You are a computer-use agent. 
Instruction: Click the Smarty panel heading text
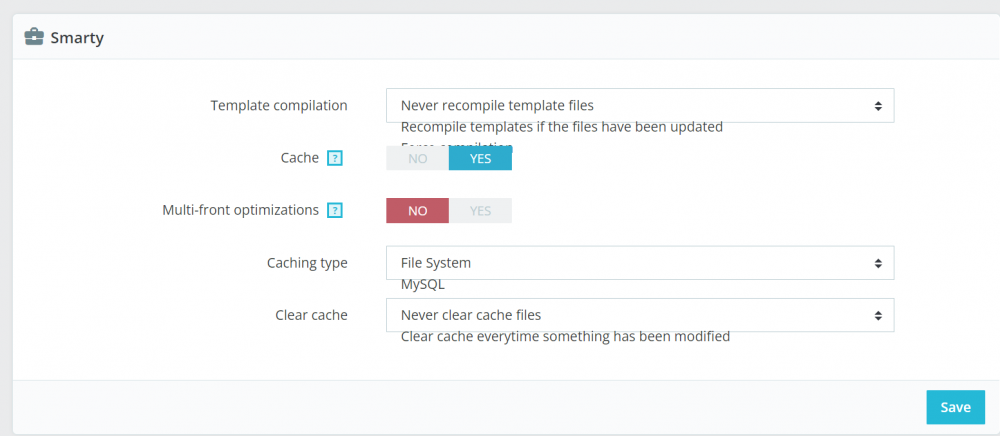point(77,38)
